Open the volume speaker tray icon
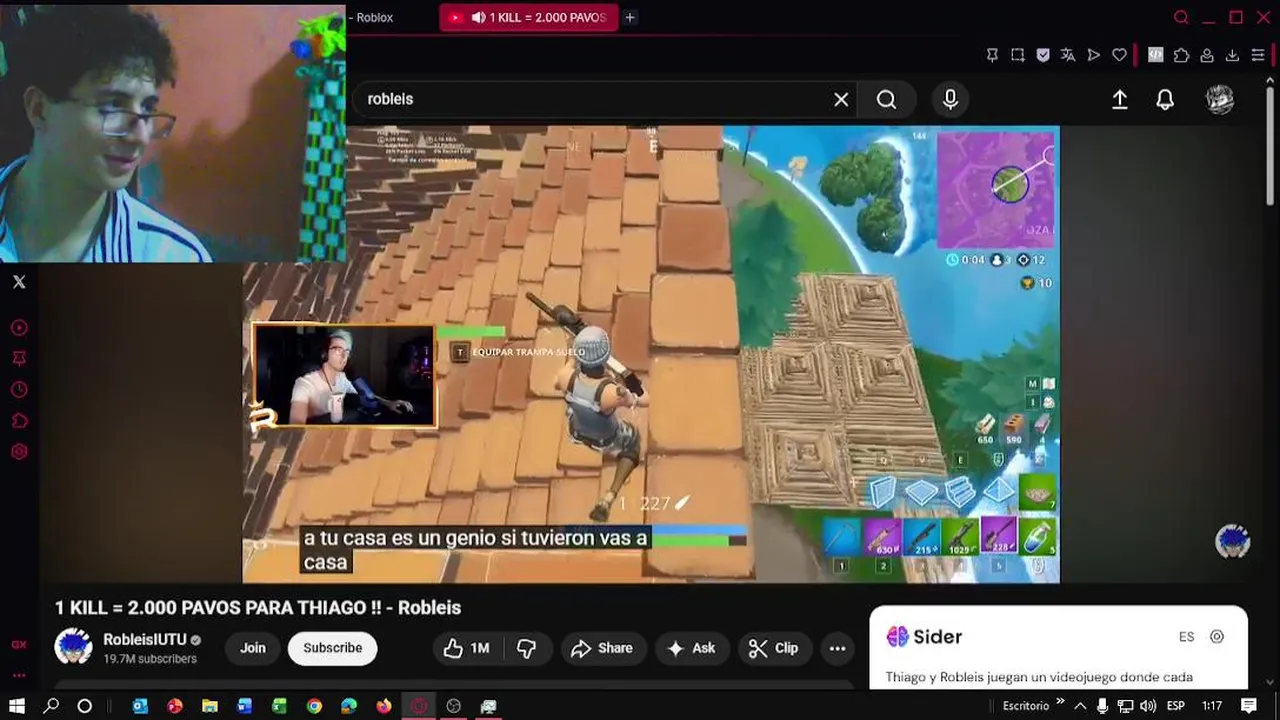Screen dimensions: 1280x720 click(x=1148, y=706)
